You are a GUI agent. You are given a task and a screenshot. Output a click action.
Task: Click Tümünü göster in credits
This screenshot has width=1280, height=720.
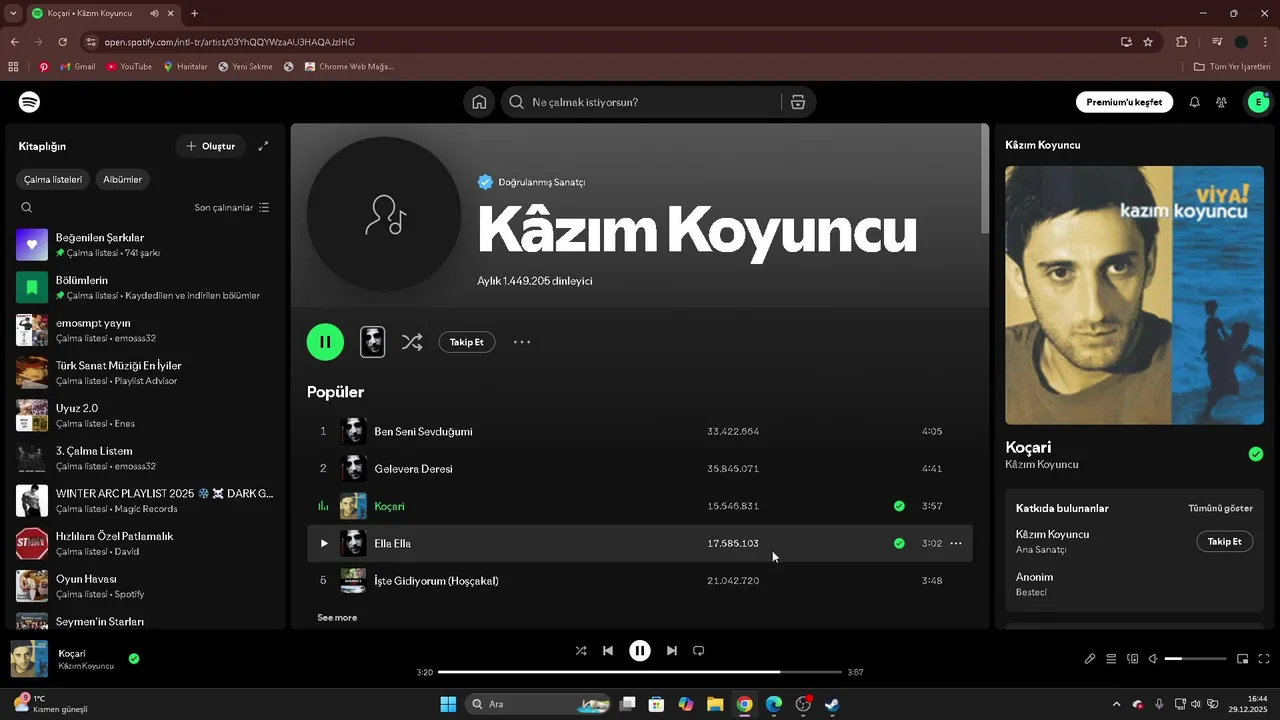pos(1220,508)
